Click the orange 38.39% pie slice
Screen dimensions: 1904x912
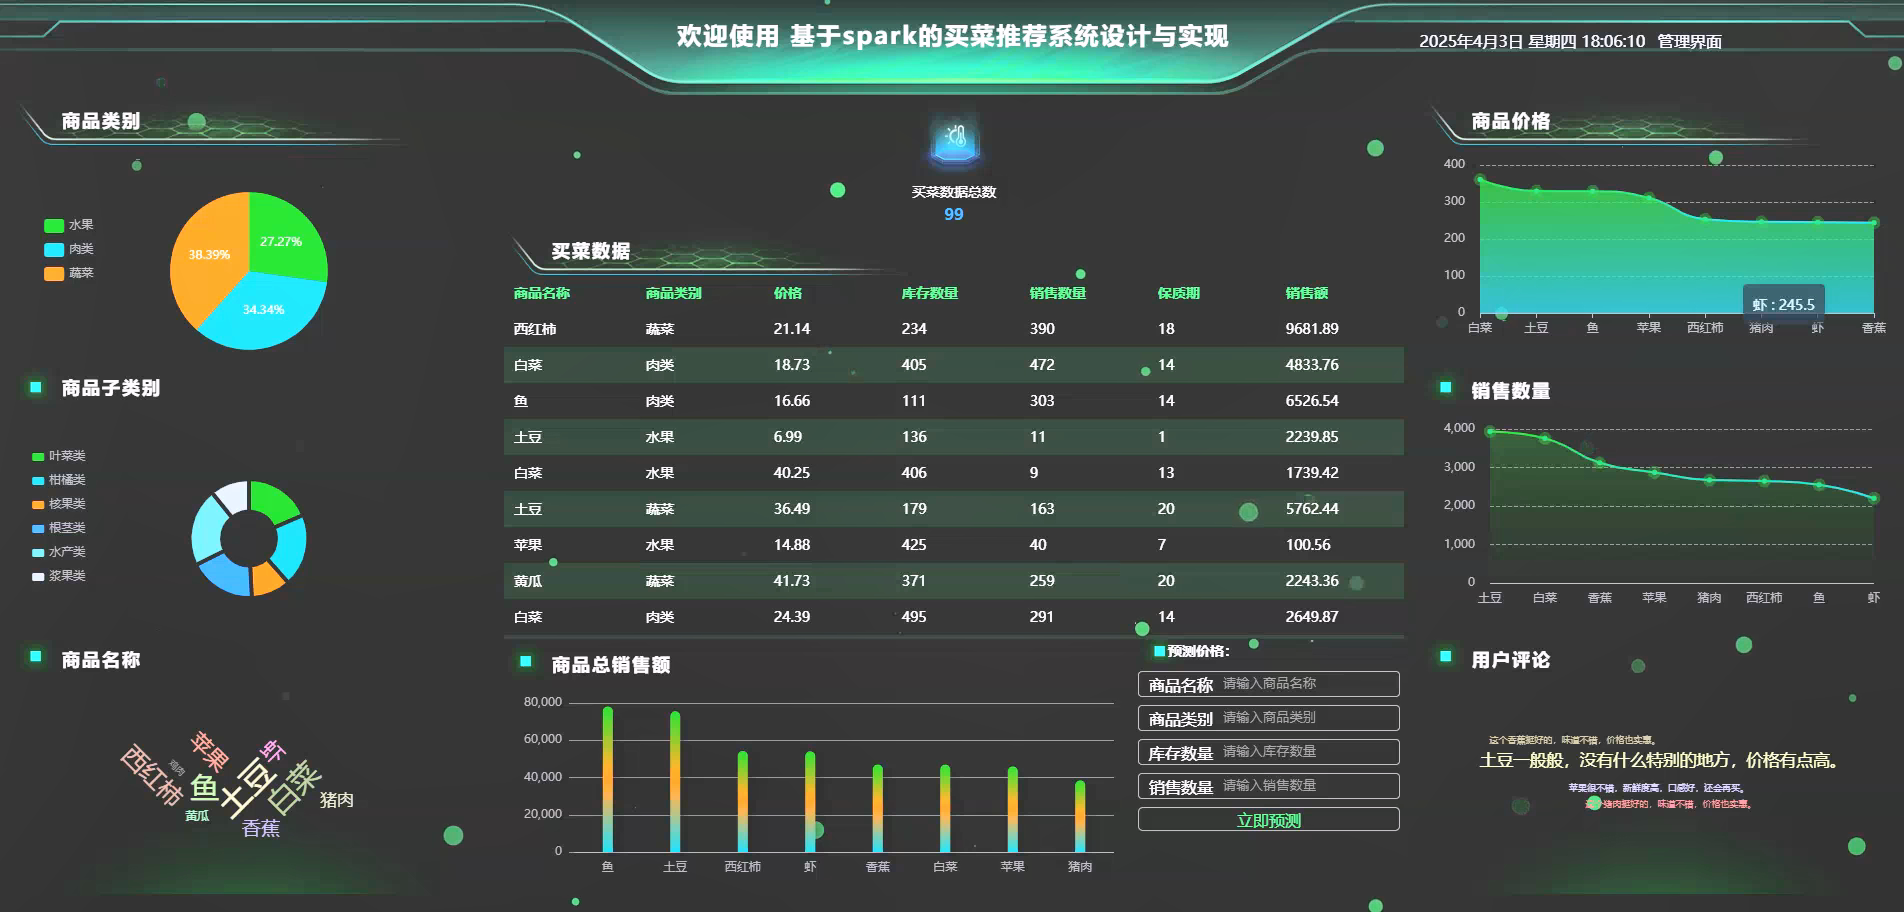tap(207, 255)
